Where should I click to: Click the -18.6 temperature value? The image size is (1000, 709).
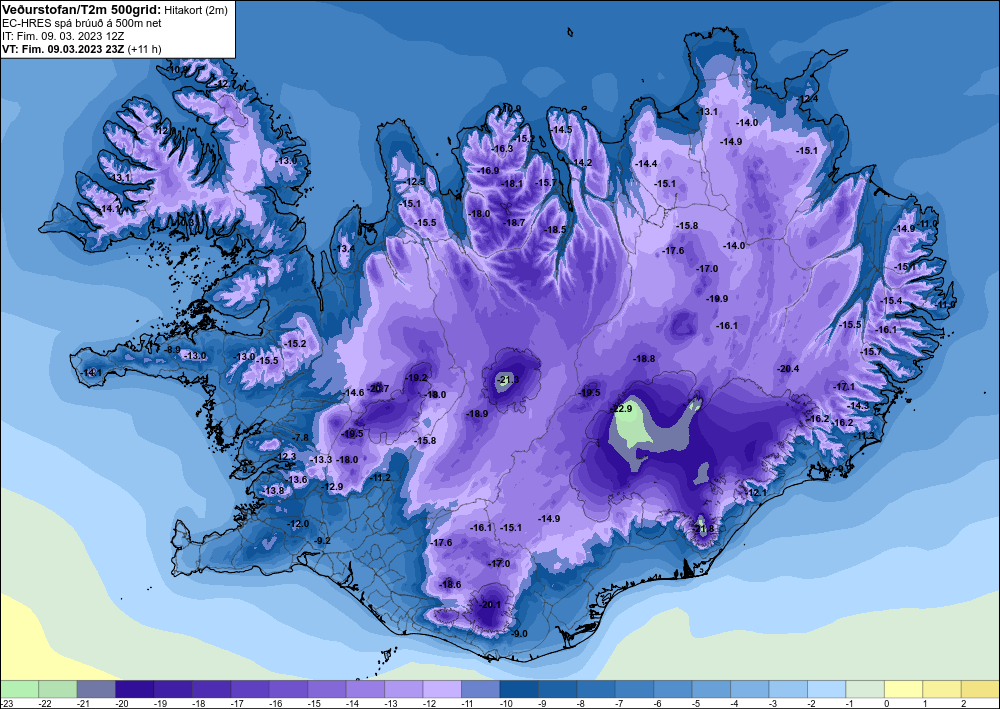pos(450,585)
